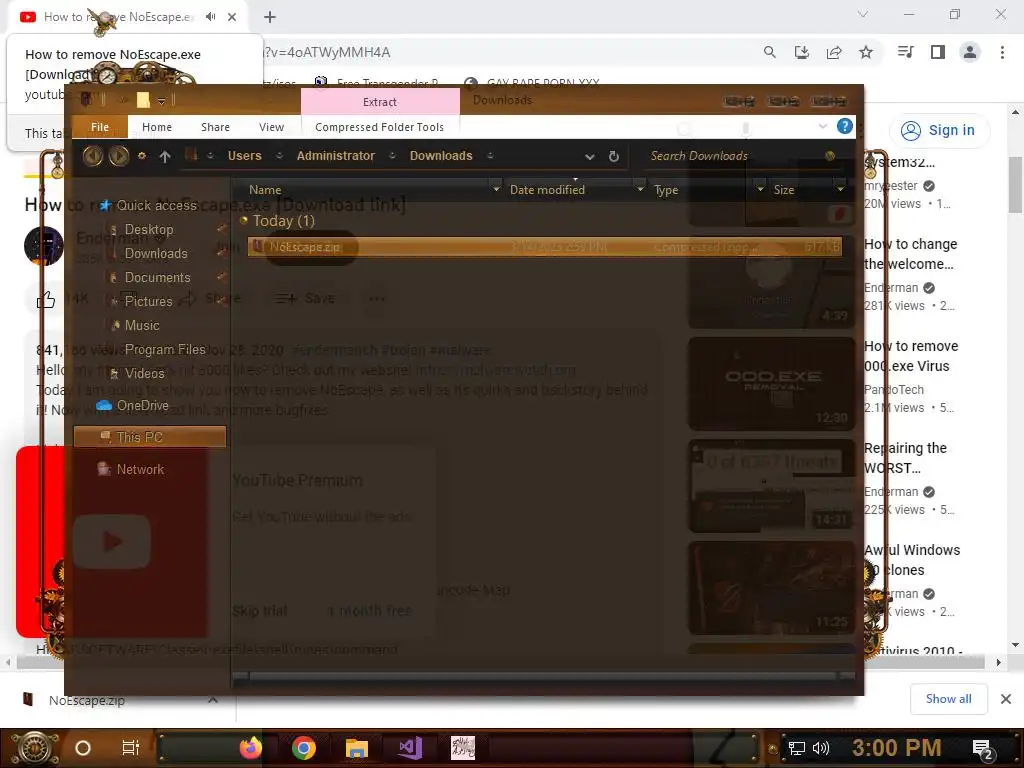Select the NoEscape.zip file row

[x=545, y=247]
